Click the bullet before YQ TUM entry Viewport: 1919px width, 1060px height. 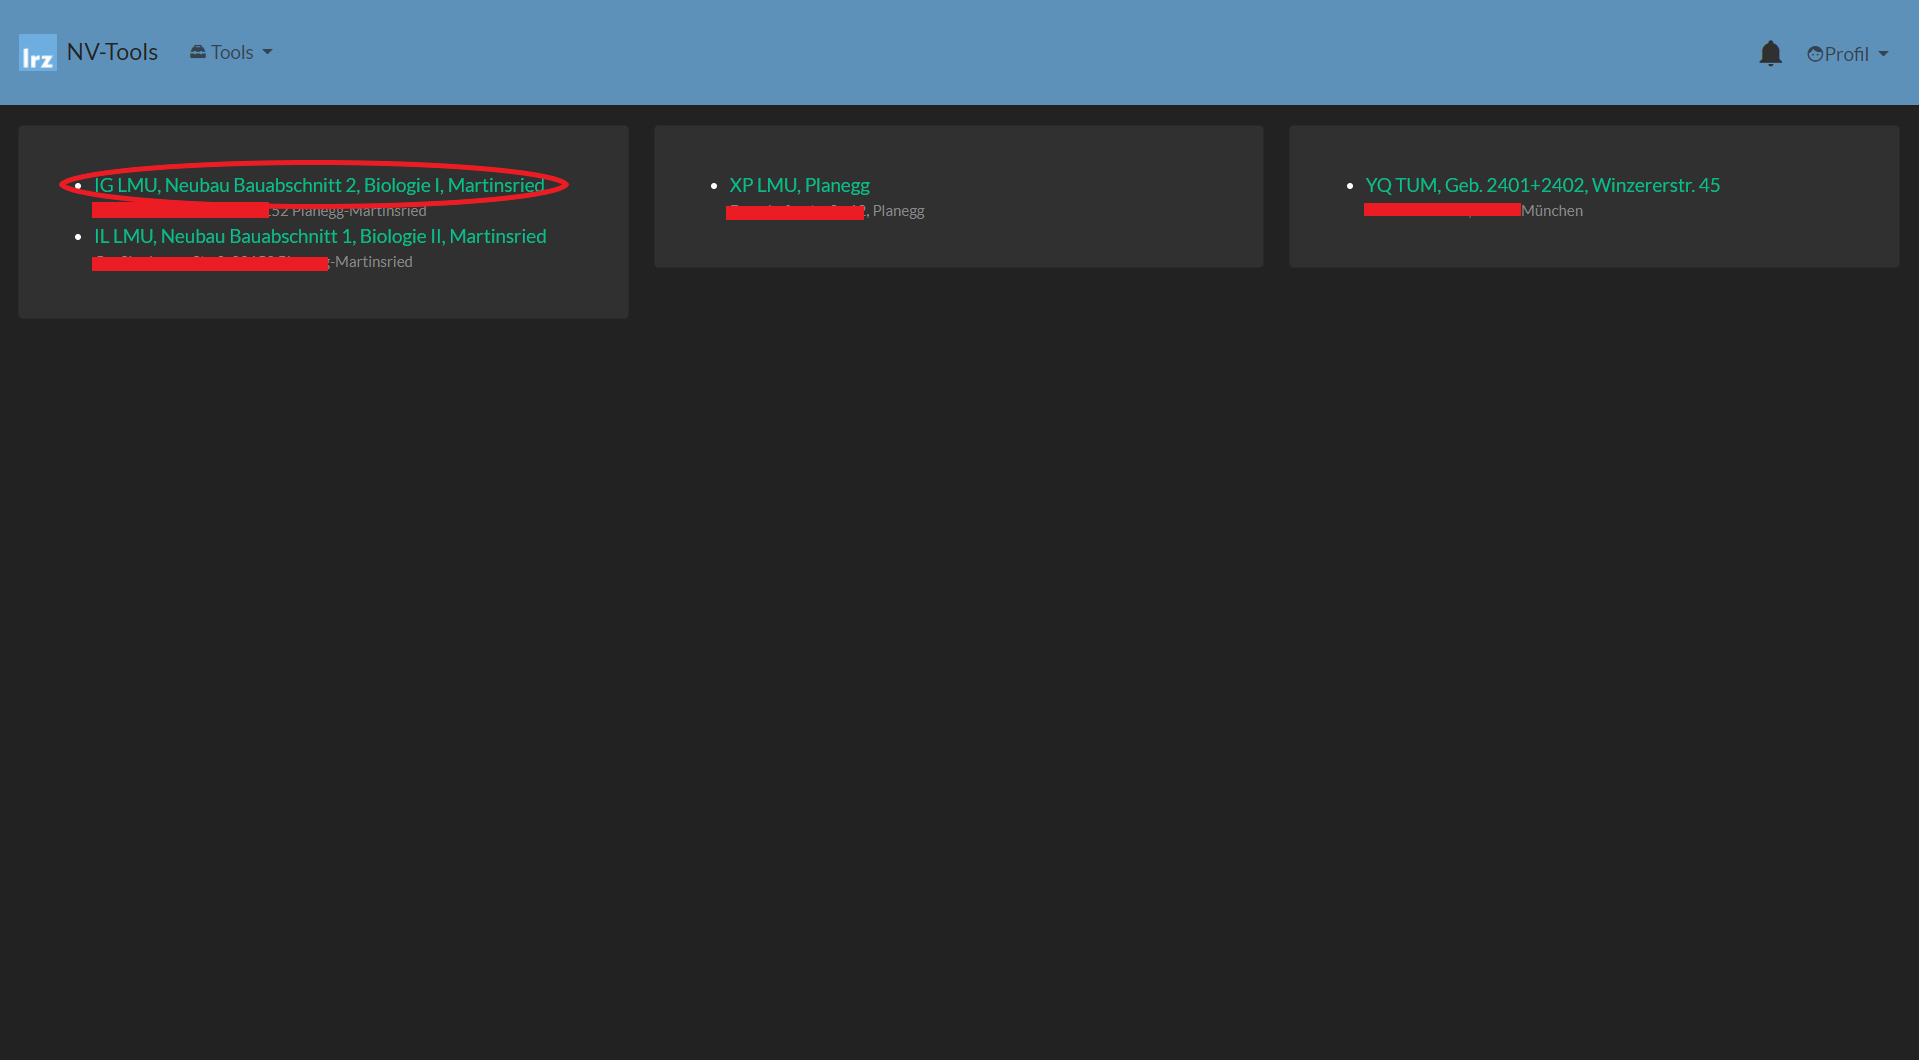[x=1350, y=186]
